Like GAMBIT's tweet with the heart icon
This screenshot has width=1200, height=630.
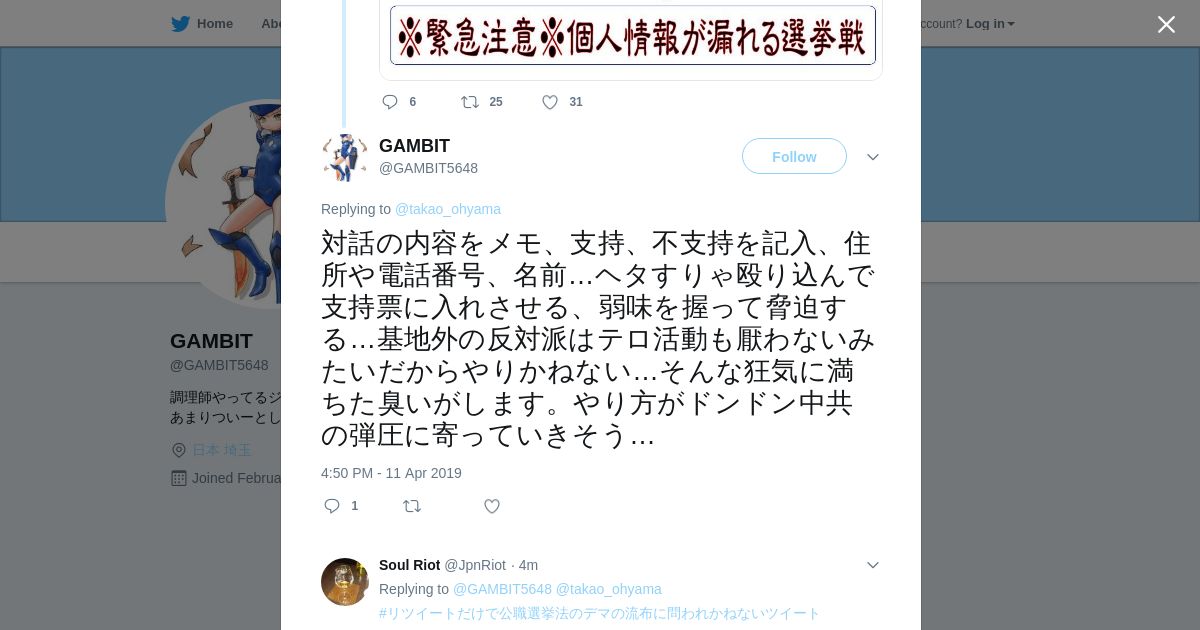tap(492, 506)
